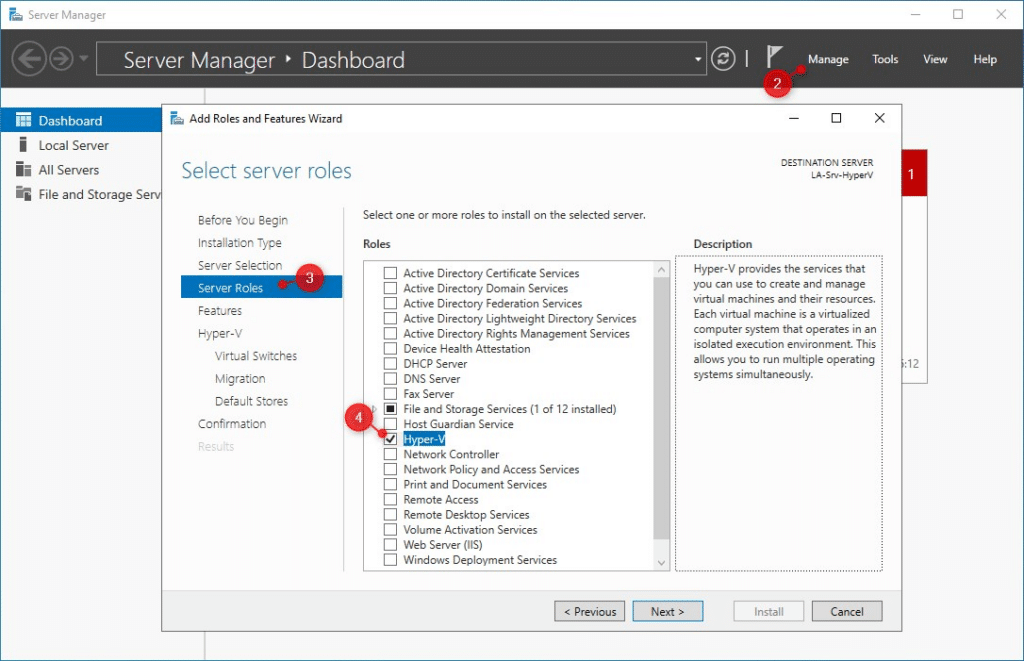
Task: Open the breadcrumb address bar dropdown arrow
Action: point(698,59)
